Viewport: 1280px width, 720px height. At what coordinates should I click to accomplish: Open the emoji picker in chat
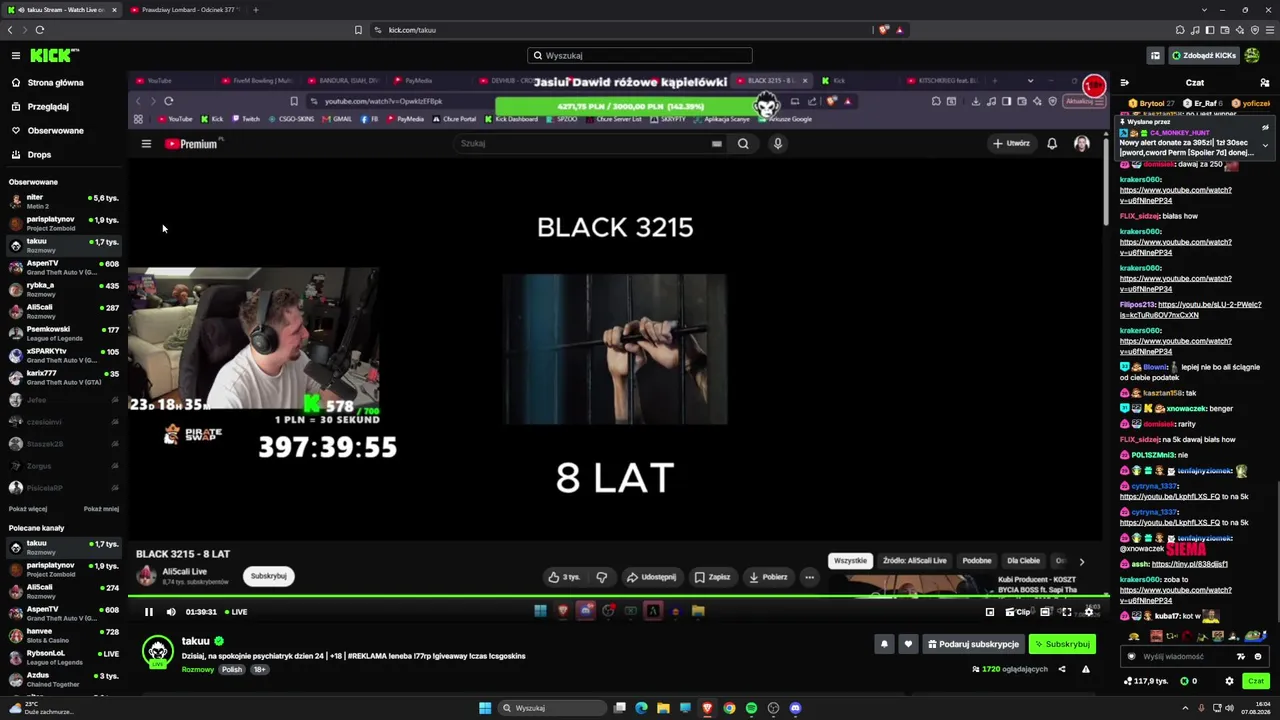coord(1258,657)
